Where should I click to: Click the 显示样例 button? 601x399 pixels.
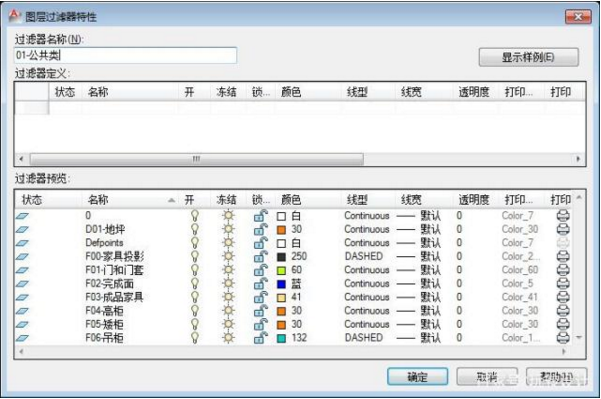pyautogui.click(x=529, y=57)
